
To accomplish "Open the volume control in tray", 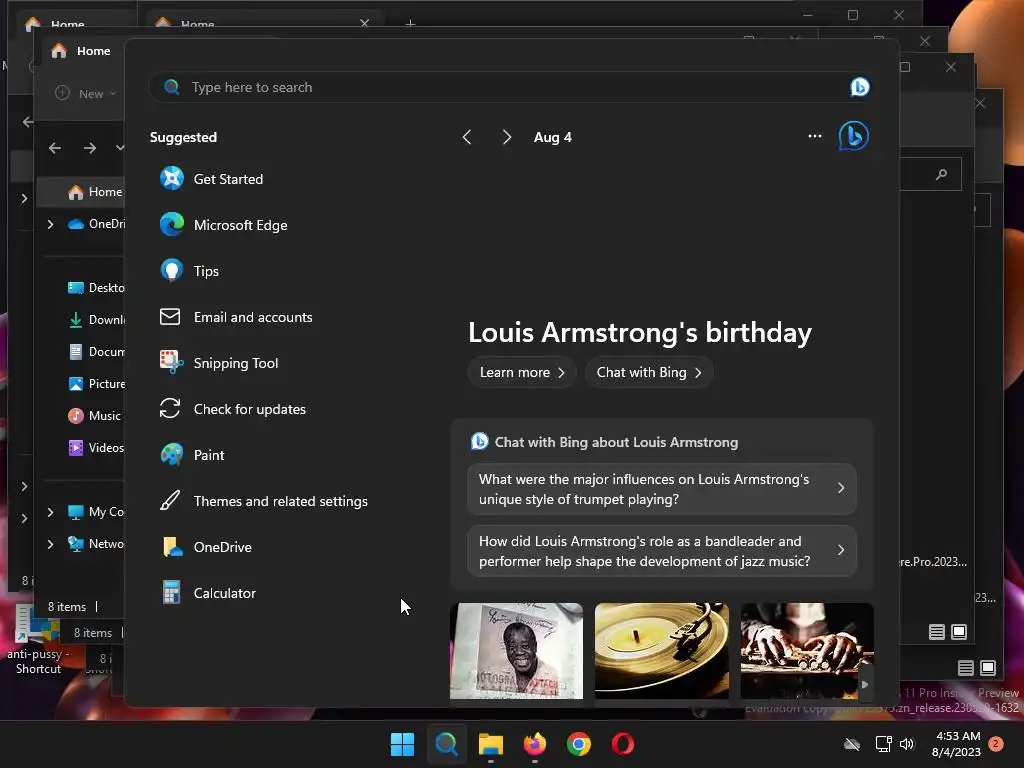I will tap(906, 744).
